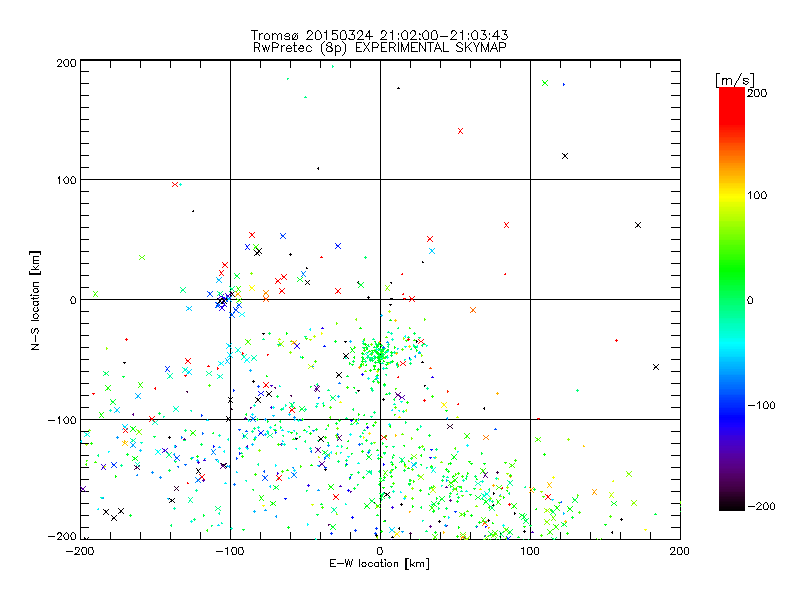Viewport: 800px width, 600px height.
Task: Select the "E-W location [km]" axis label
Action: (380, 563)
